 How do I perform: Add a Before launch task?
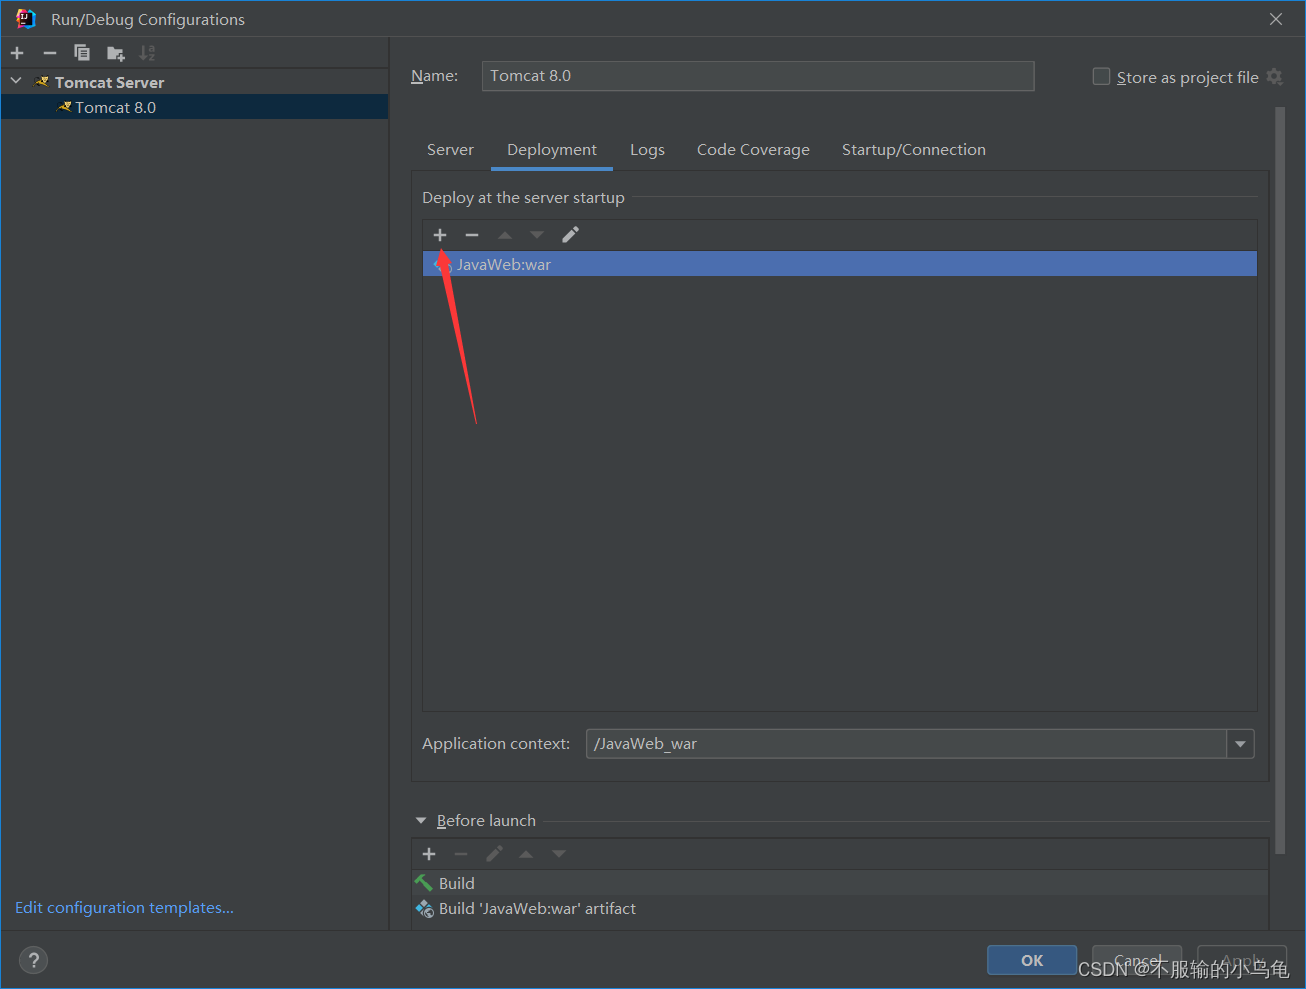(429, 854)
